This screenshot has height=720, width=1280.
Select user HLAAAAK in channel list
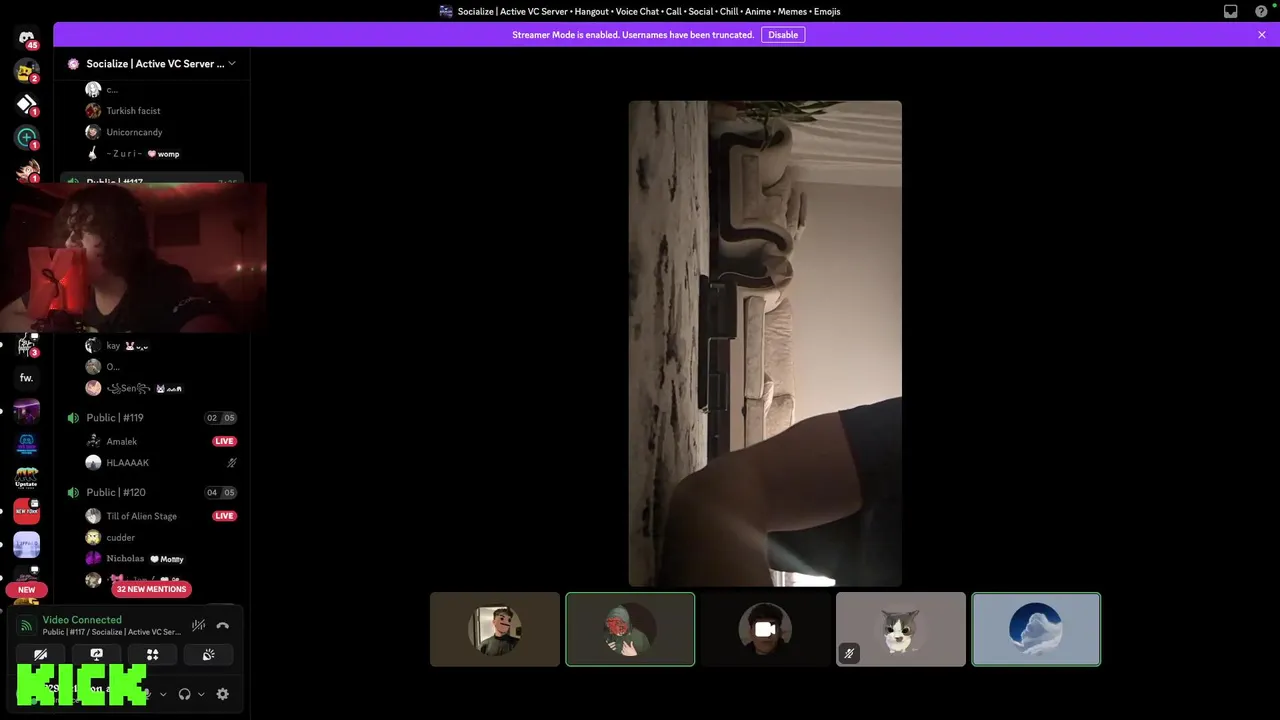point(128,463)
